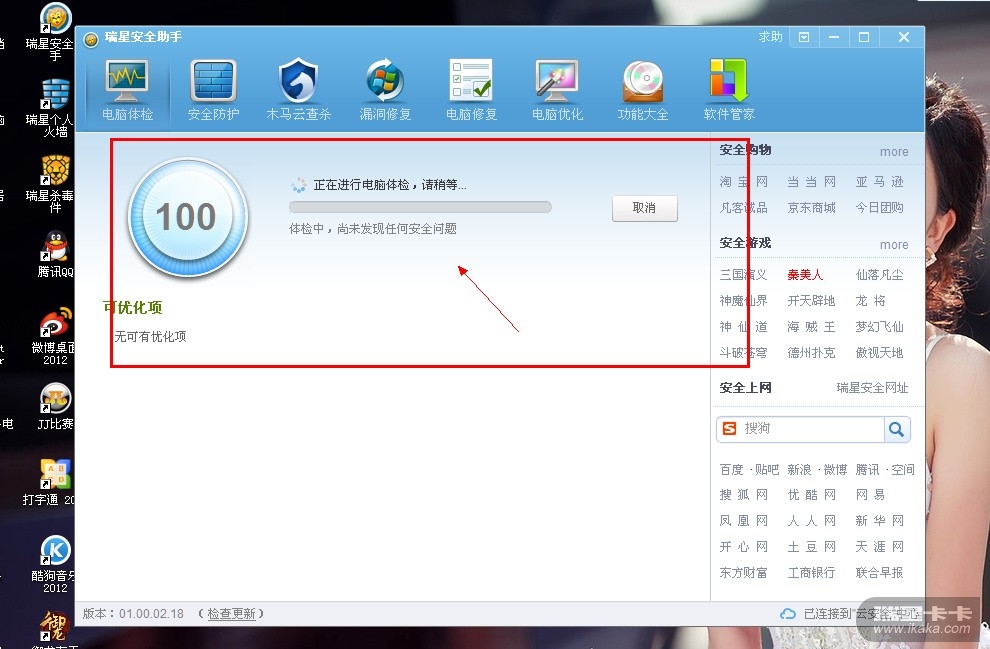Open more links under 安全购物

coord(894,152)
